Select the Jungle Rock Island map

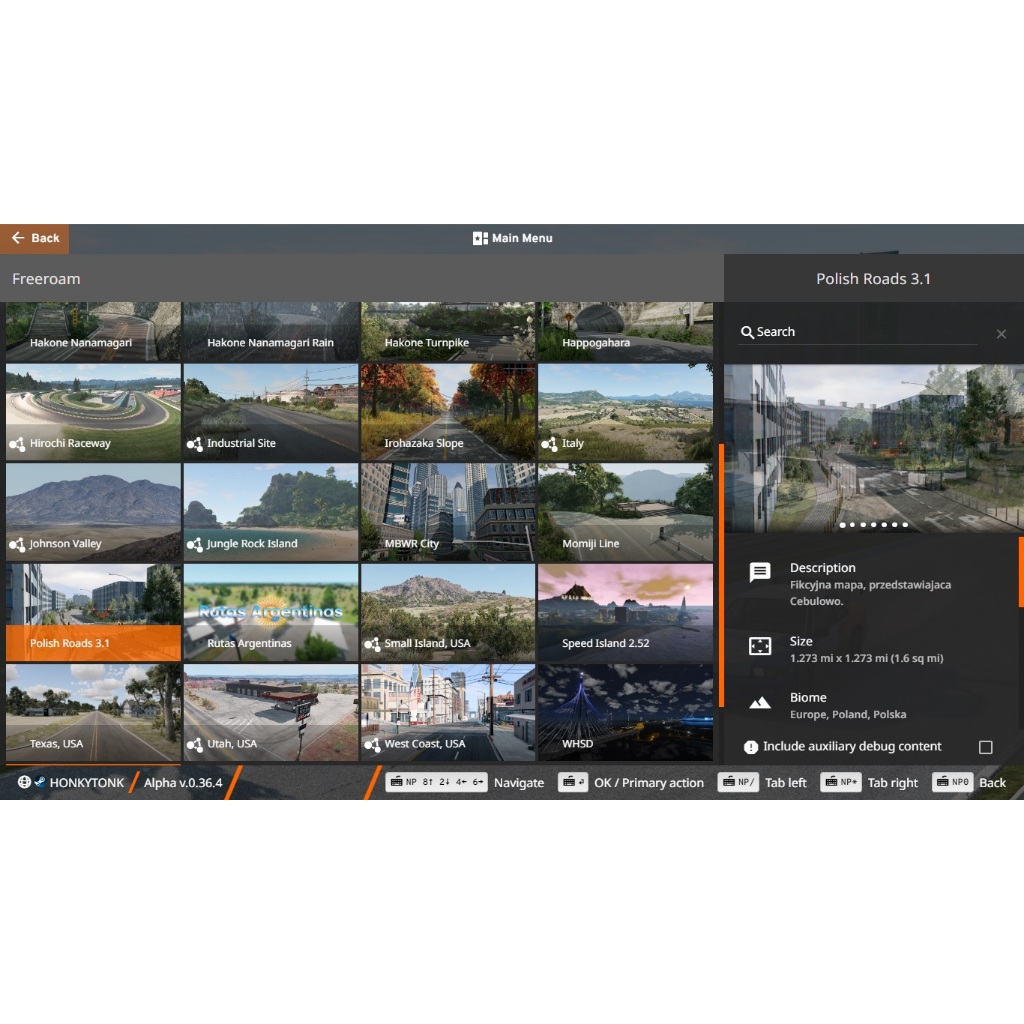point(271,513)
